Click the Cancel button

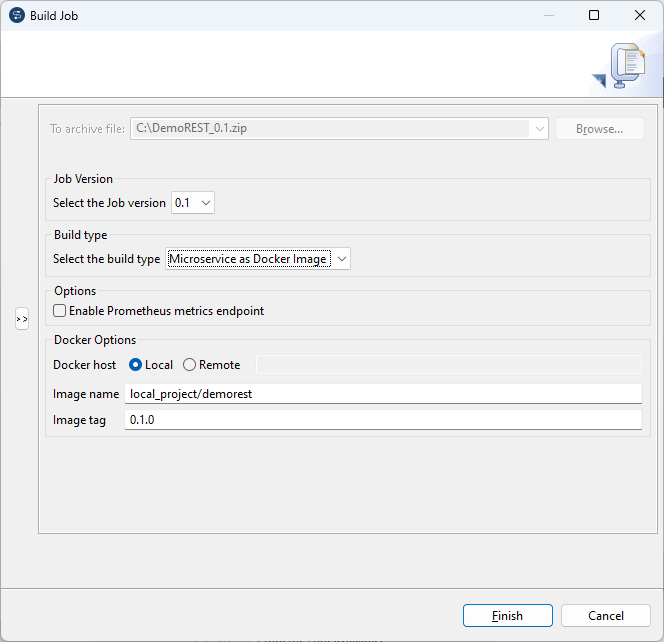click(x=606, y=616)
